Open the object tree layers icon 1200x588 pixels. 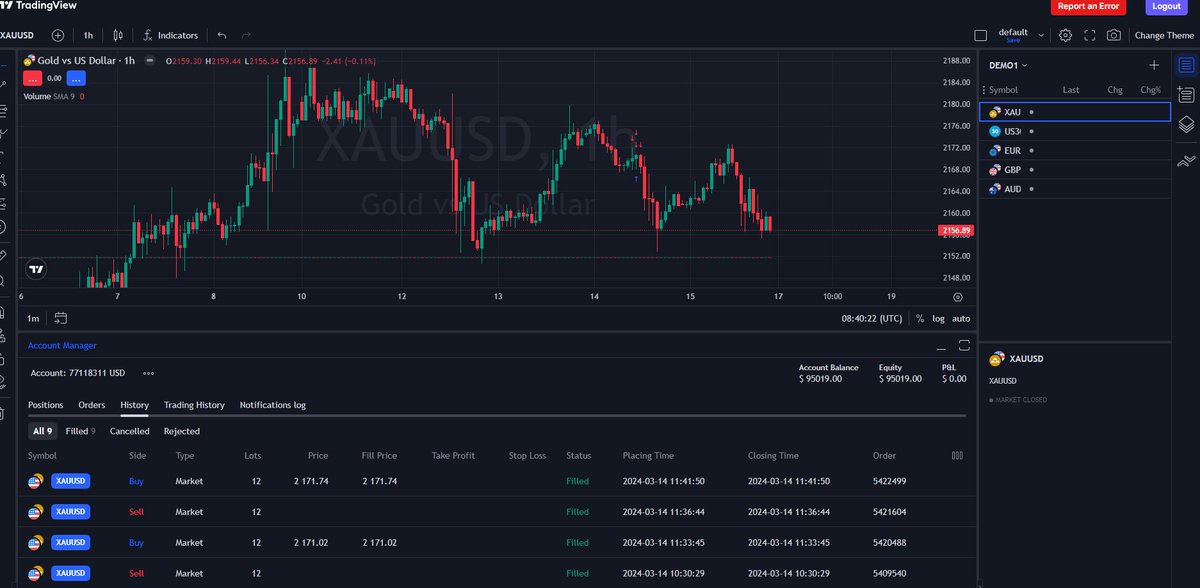(1186, 124)
